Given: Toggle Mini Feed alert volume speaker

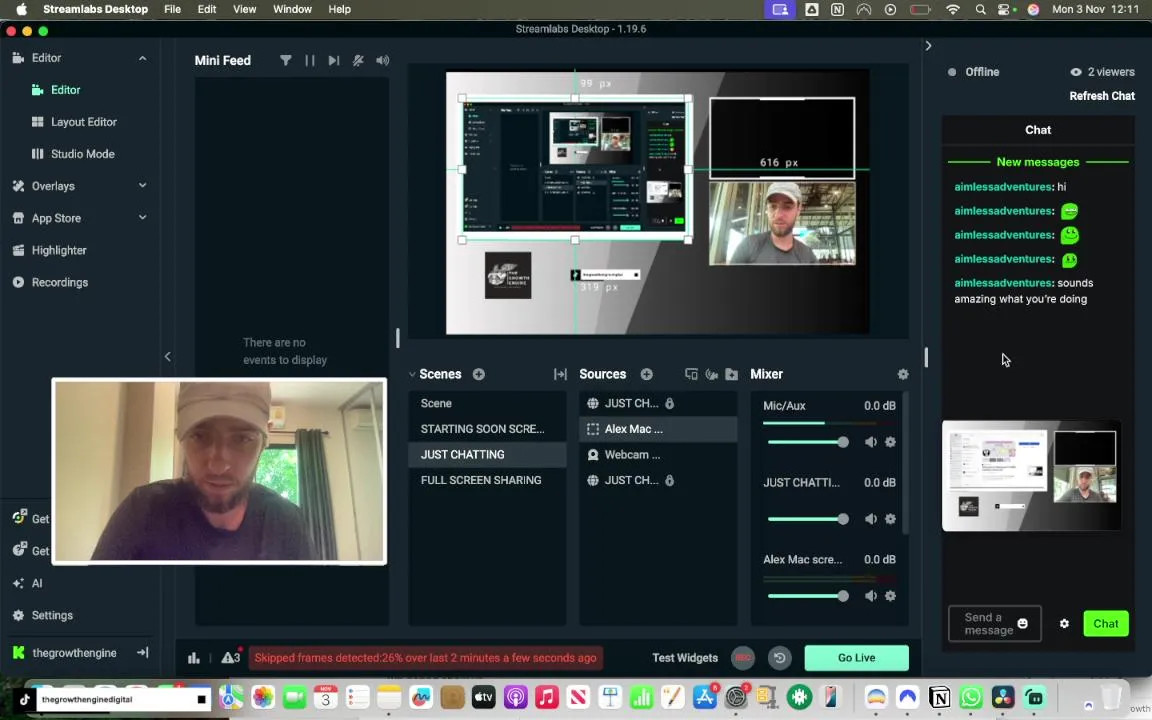Looking at the screenshot, I should (383, 60).
